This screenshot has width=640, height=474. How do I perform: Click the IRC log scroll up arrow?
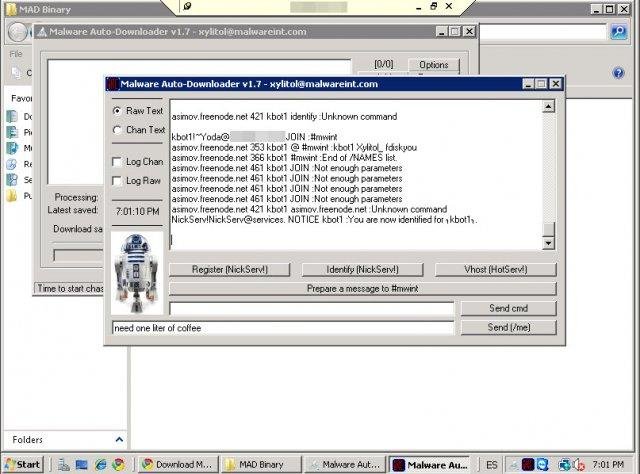pyautogui.click(x=548, y=107)
